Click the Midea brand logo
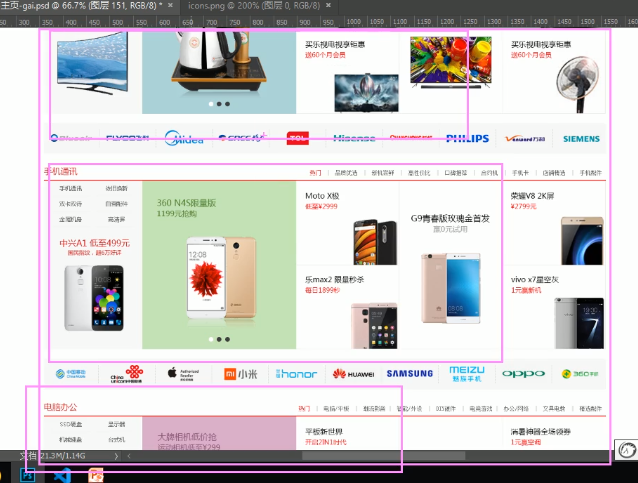Image resolution: width=638 pixels, height=483 pixels. (184, 138)
